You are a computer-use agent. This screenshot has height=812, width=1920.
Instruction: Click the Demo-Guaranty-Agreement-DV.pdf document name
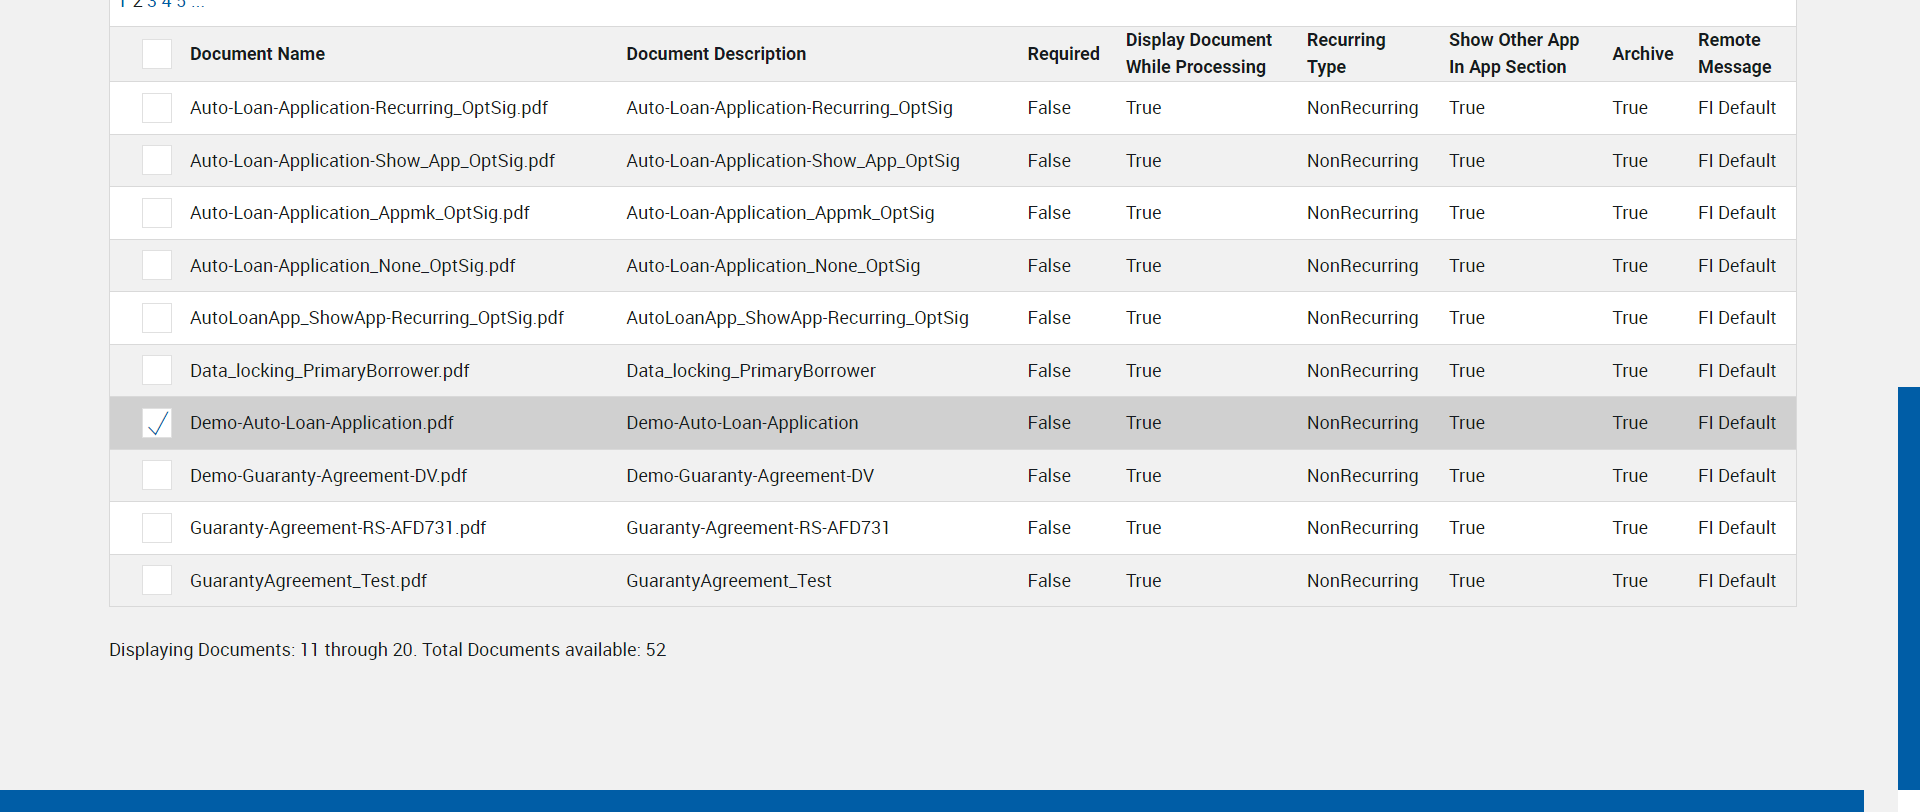(328, 476)
